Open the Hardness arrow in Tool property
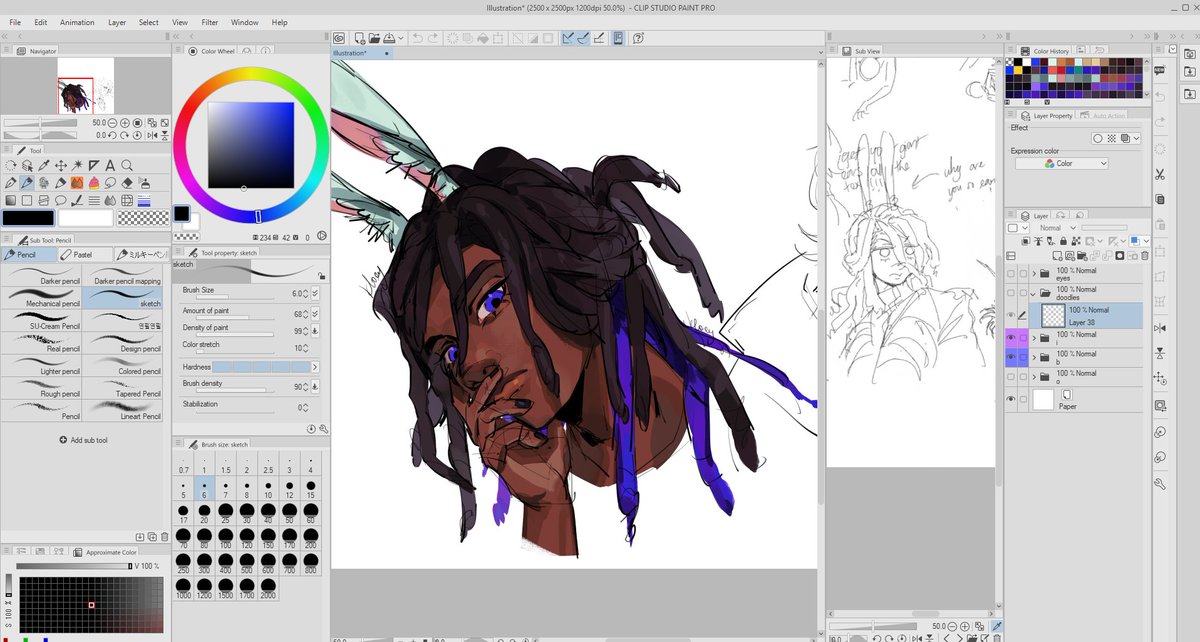The width and height of the screenshot is (1200, 642). pyautogui.click(x=316, y=367)
